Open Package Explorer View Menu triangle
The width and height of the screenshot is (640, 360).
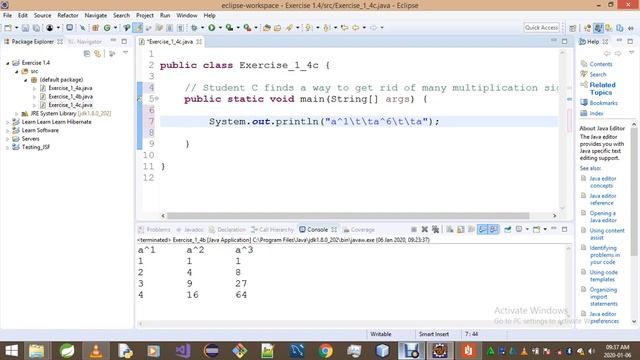[x=125, y=53]
